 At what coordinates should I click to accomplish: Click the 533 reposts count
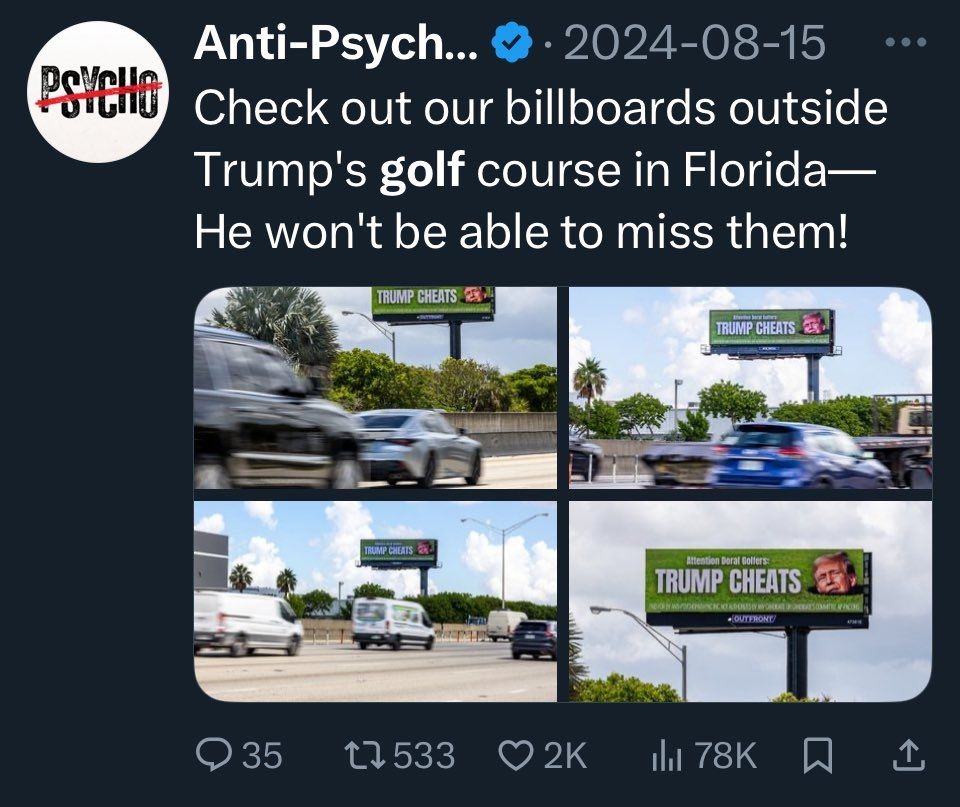pyautogui.click(x=424, y=756)
